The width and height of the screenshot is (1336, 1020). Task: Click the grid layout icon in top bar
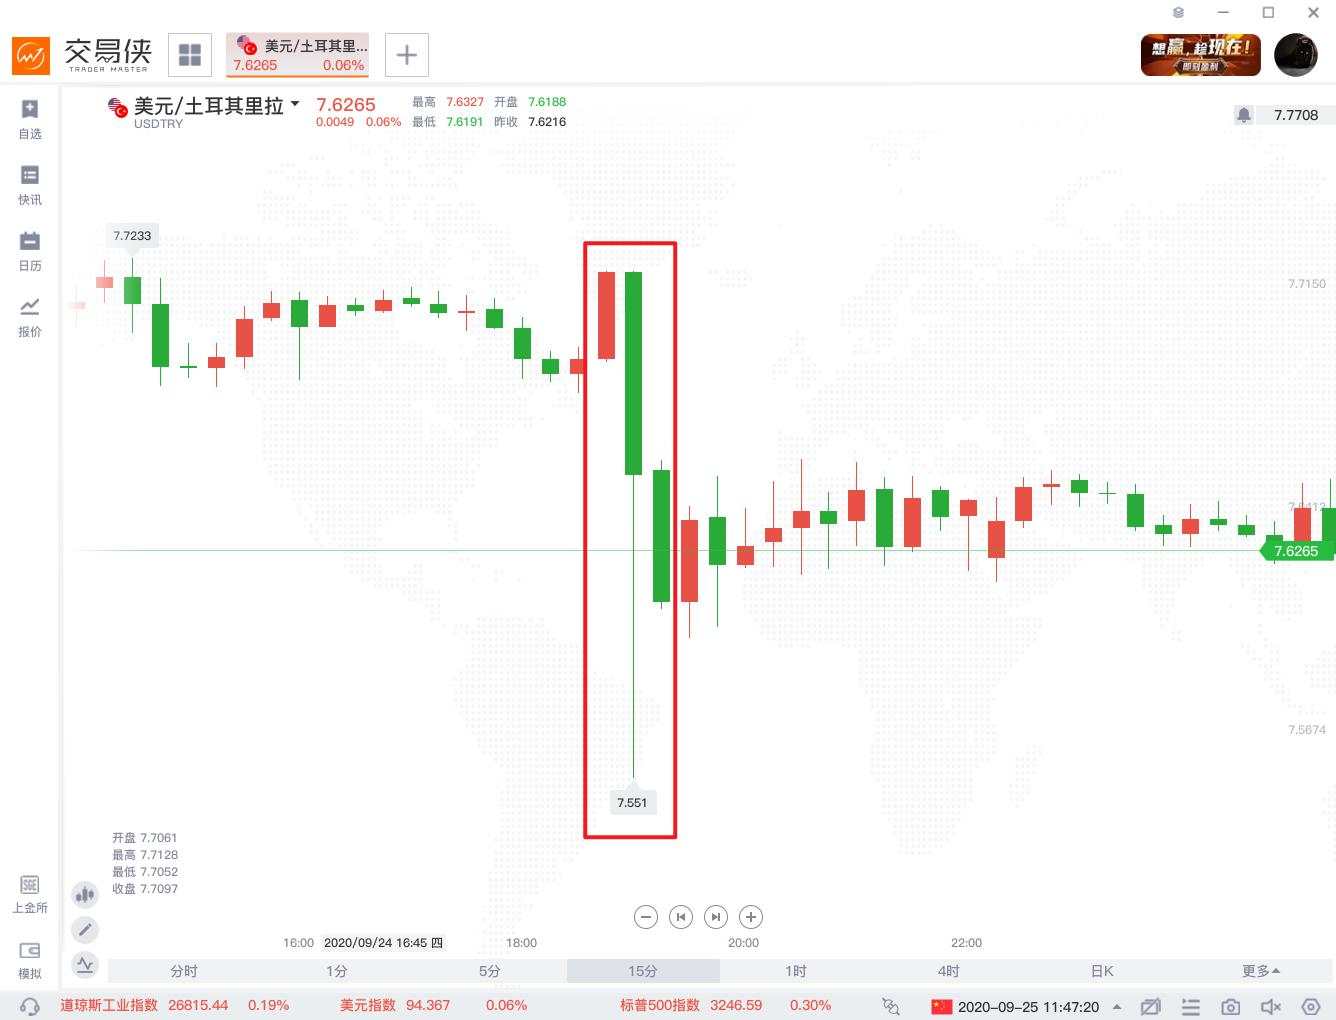click(x=190, y=55)
